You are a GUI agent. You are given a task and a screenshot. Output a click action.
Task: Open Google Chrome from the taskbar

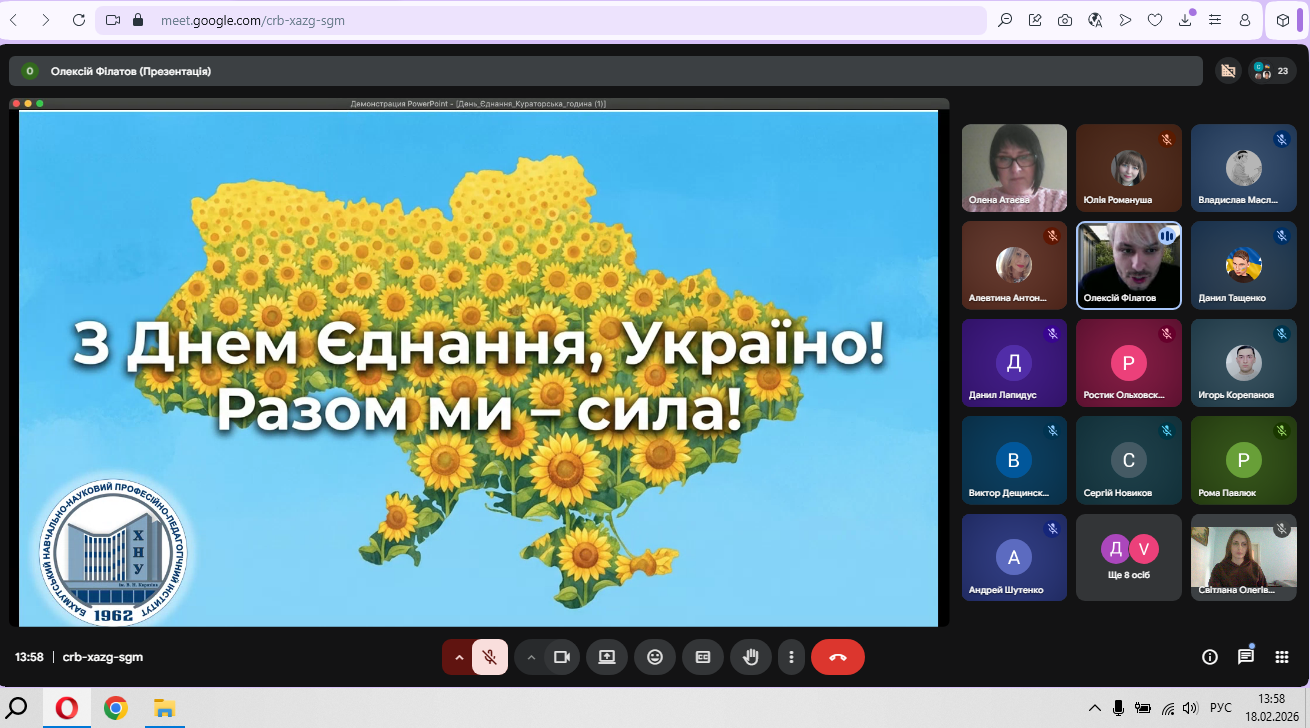click(116, 708)
